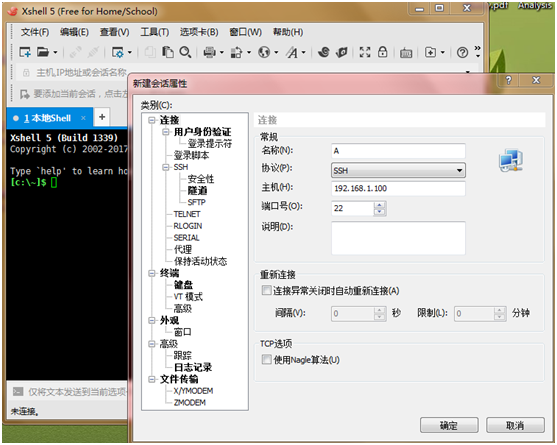Collapse the 用户身份验证 tree node
Image resolution: width=557 pixels, height=445 pixels.
pyautogui.click(x=166, y=132)
